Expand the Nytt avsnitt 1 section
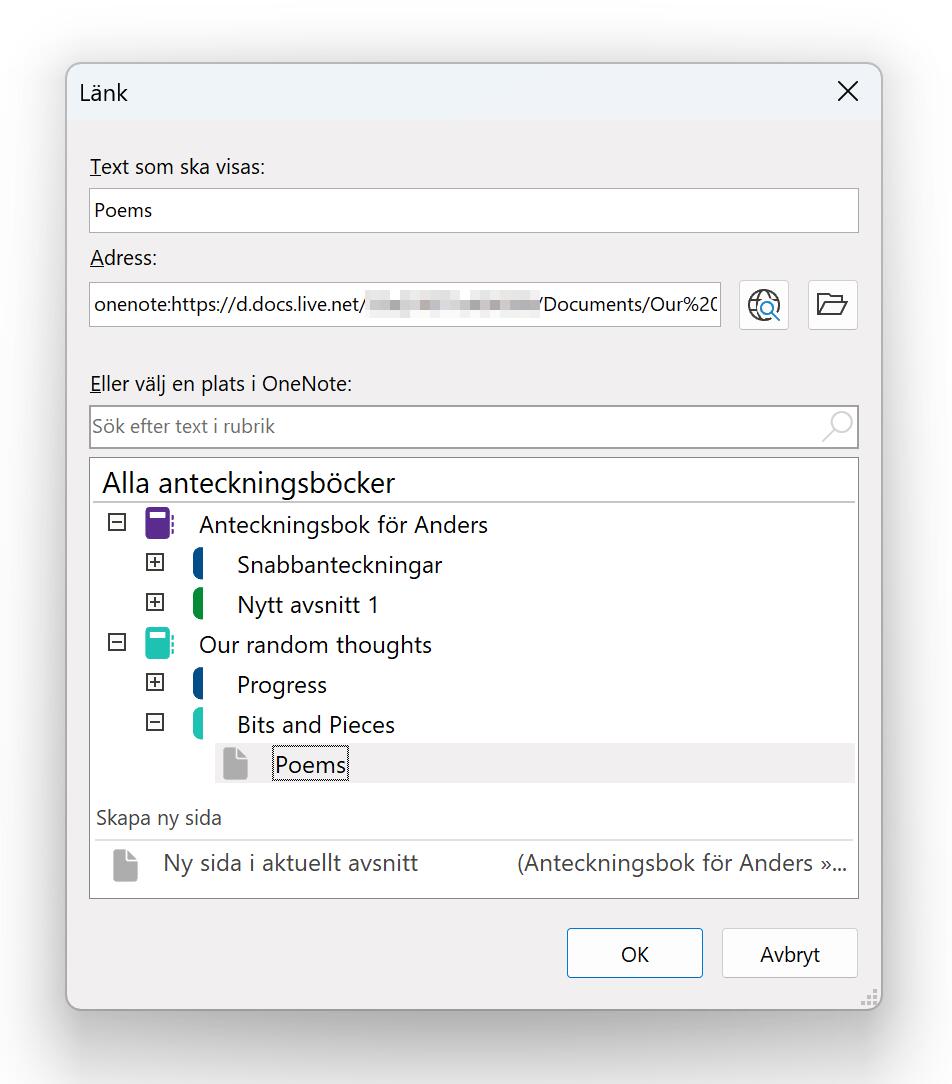Screen dimensions: 952x1084 point(155,602)
